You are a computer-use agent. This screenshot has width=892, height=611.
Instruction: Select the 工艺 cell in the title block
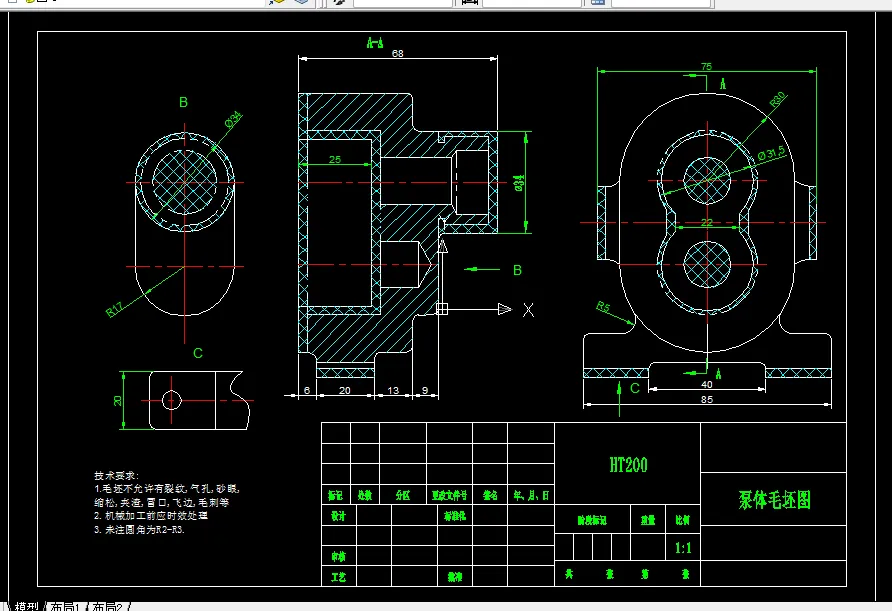click(338, 577)
